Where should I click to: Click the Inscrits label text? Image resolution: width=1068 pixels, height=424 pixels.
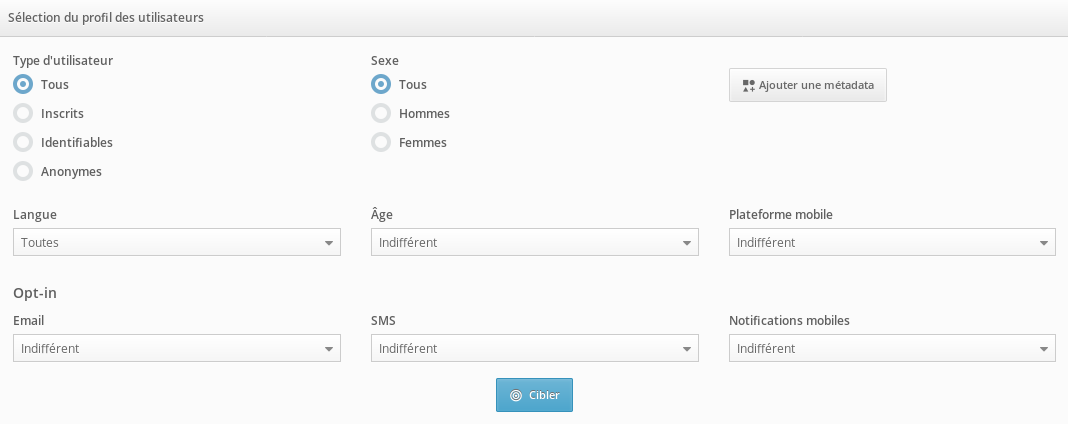click(x=62, y=114)
